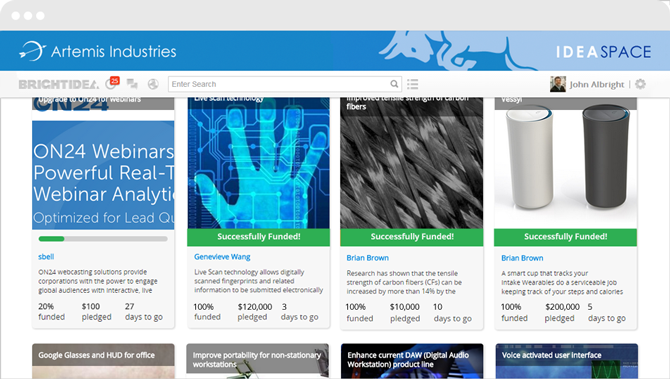Click the globe icon in toolbar
This screenshot has height=379, width=670.
(153, 84)
